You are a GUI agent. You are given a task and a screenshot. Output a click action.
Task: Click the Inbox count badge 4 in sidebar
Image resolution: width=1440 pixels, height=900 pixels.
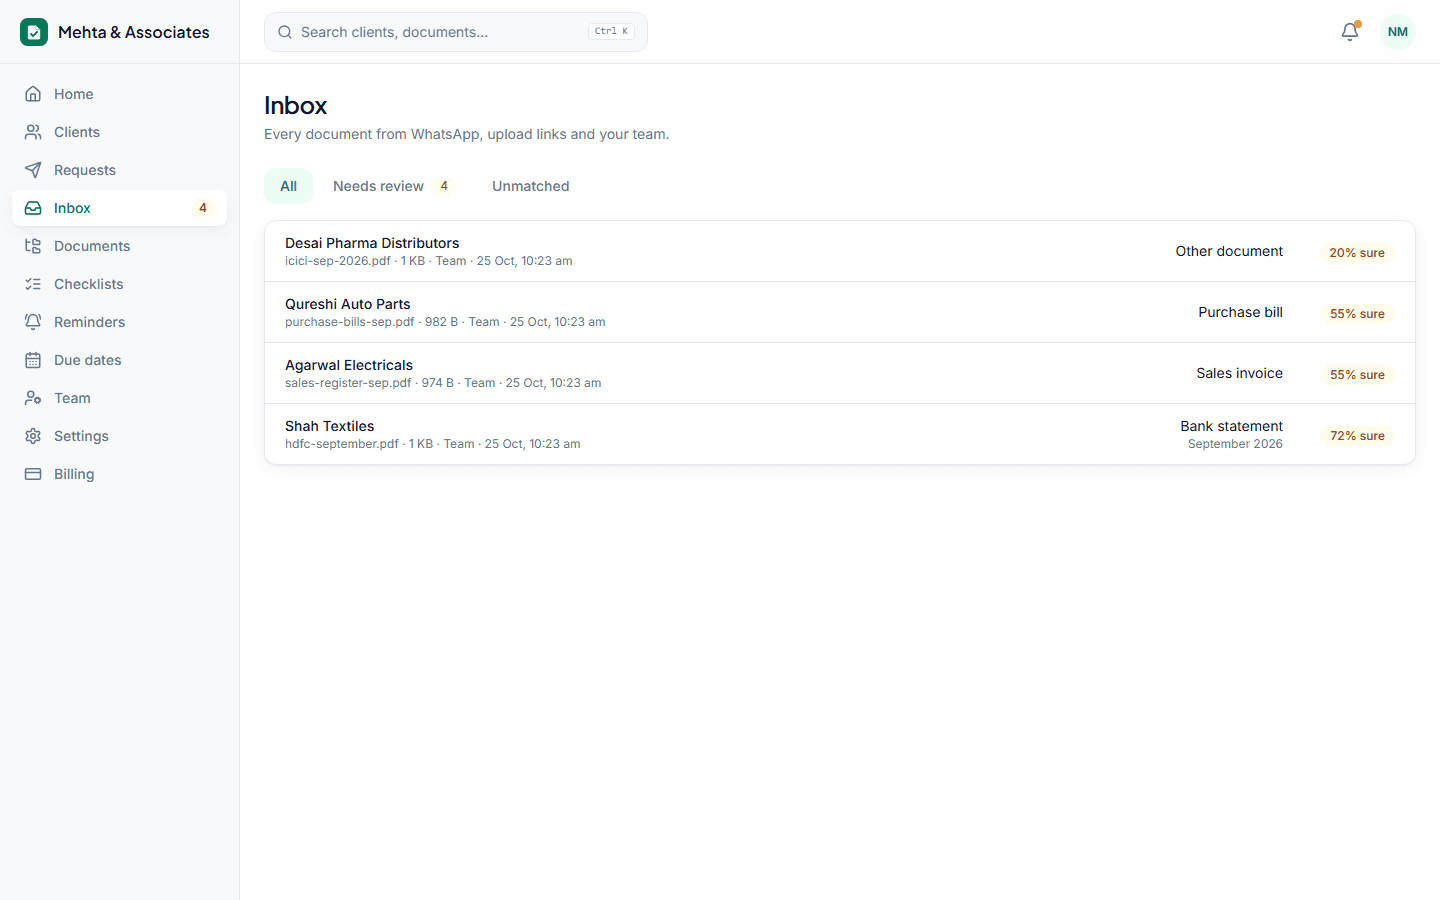tap(203, 208)
